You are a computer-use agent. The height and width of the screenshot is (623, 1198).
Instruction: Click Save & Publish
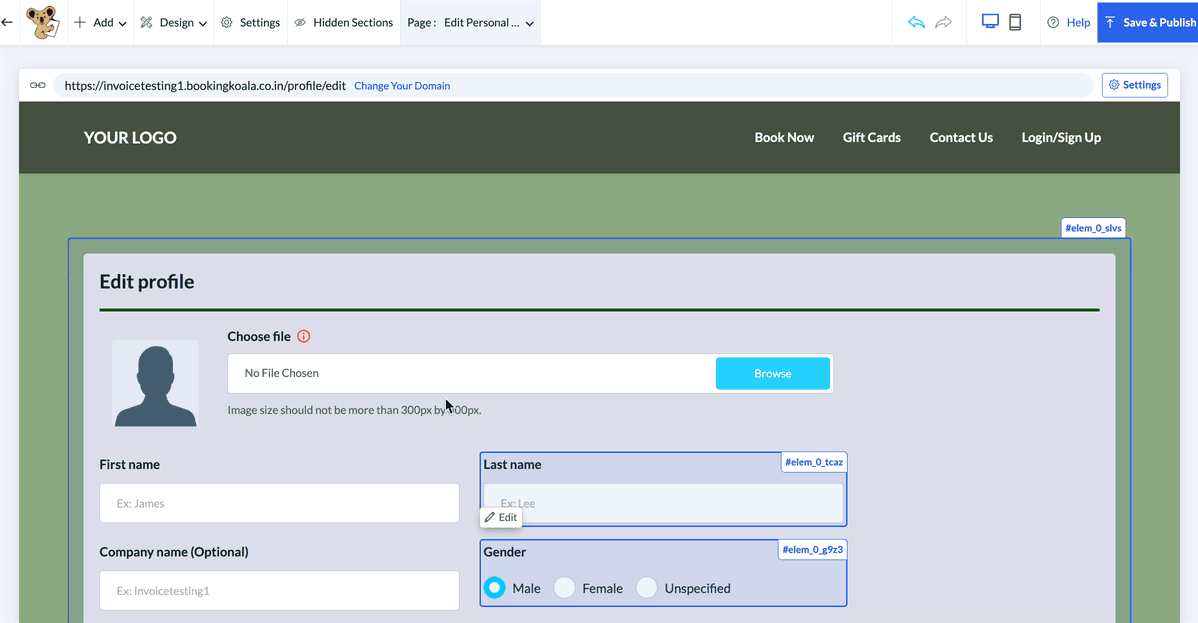coord(1148,22)
